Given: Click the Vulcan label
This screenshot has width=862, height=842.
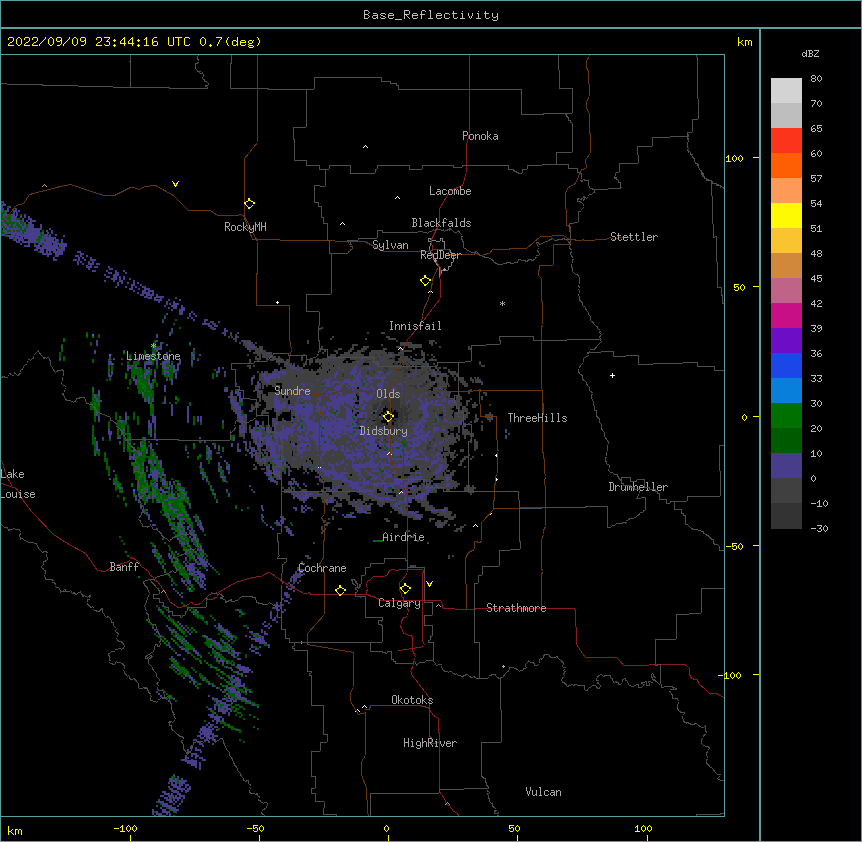Looking at the screenshot, I should pyautogui.click(x=543, y=792).
